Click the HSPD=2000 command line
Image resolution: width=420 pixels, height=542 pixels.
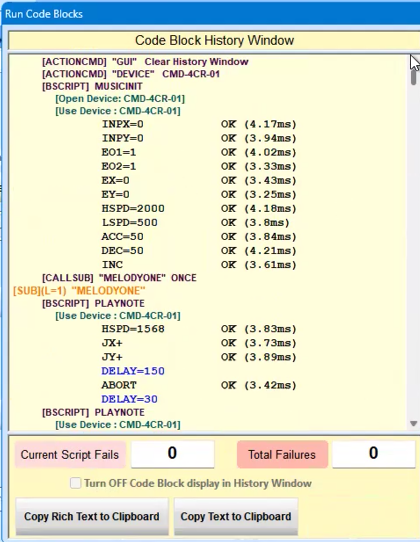(199, 209)
